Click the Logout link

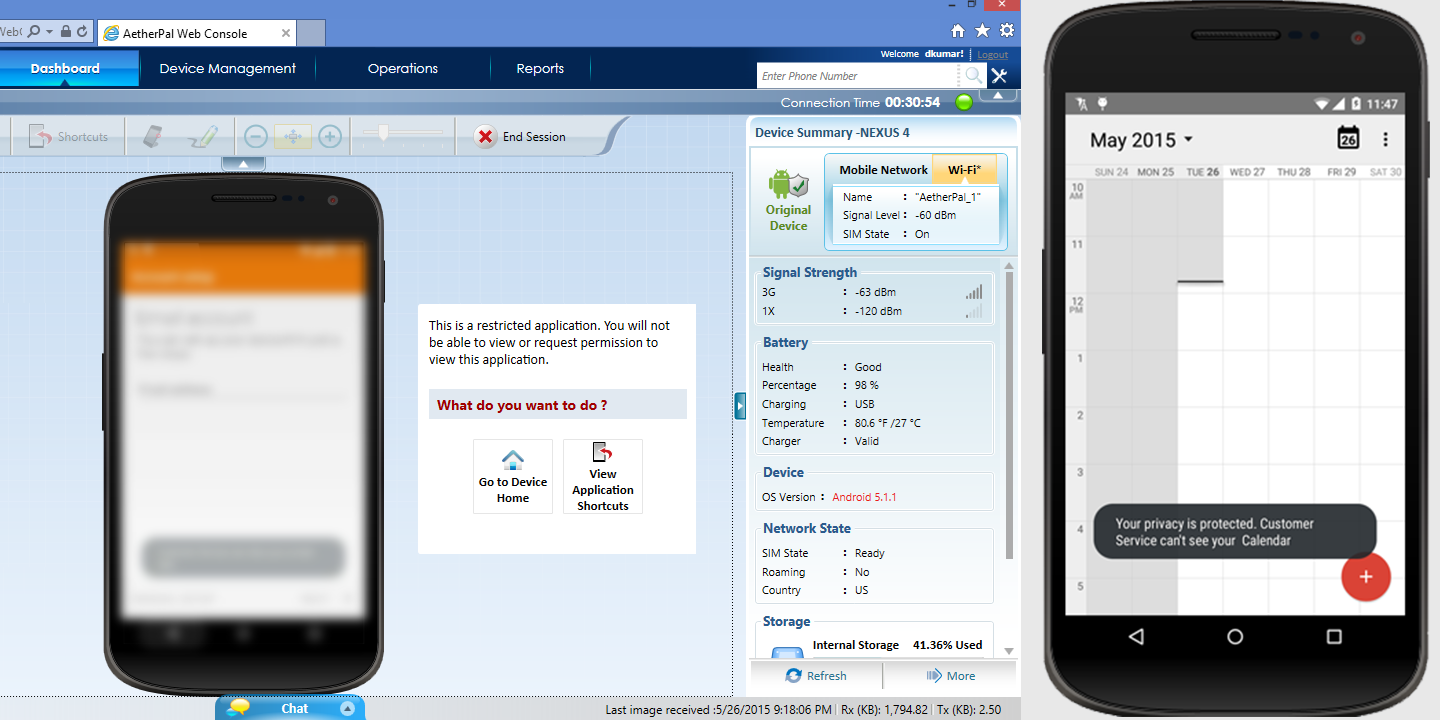pyautogui.click(x=992, y=55)
